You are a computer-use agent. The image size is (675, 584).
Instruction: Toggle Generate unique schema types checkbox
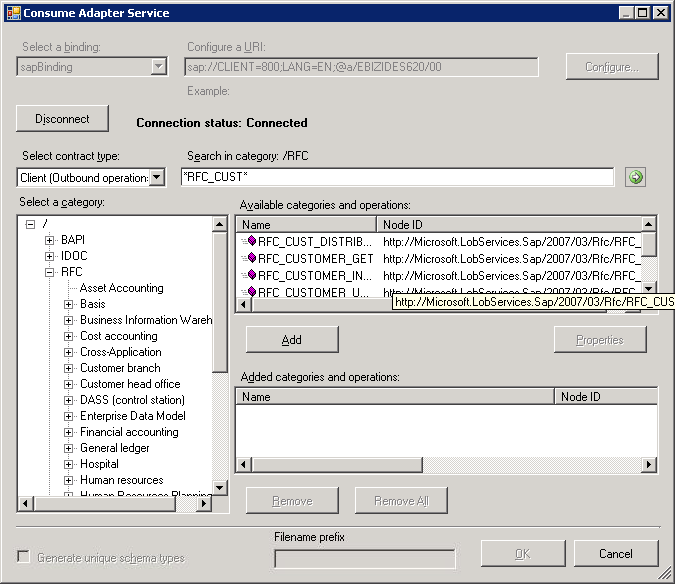click(x=24, y=556)
